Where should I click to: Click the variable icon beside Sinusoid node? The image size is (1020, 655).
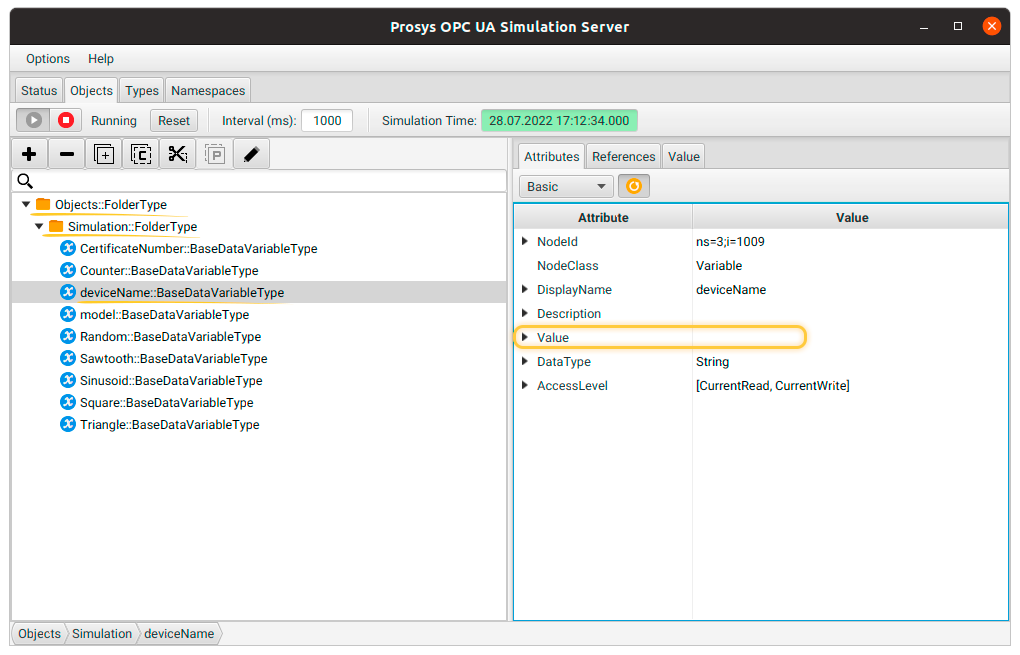click(68, 380)
